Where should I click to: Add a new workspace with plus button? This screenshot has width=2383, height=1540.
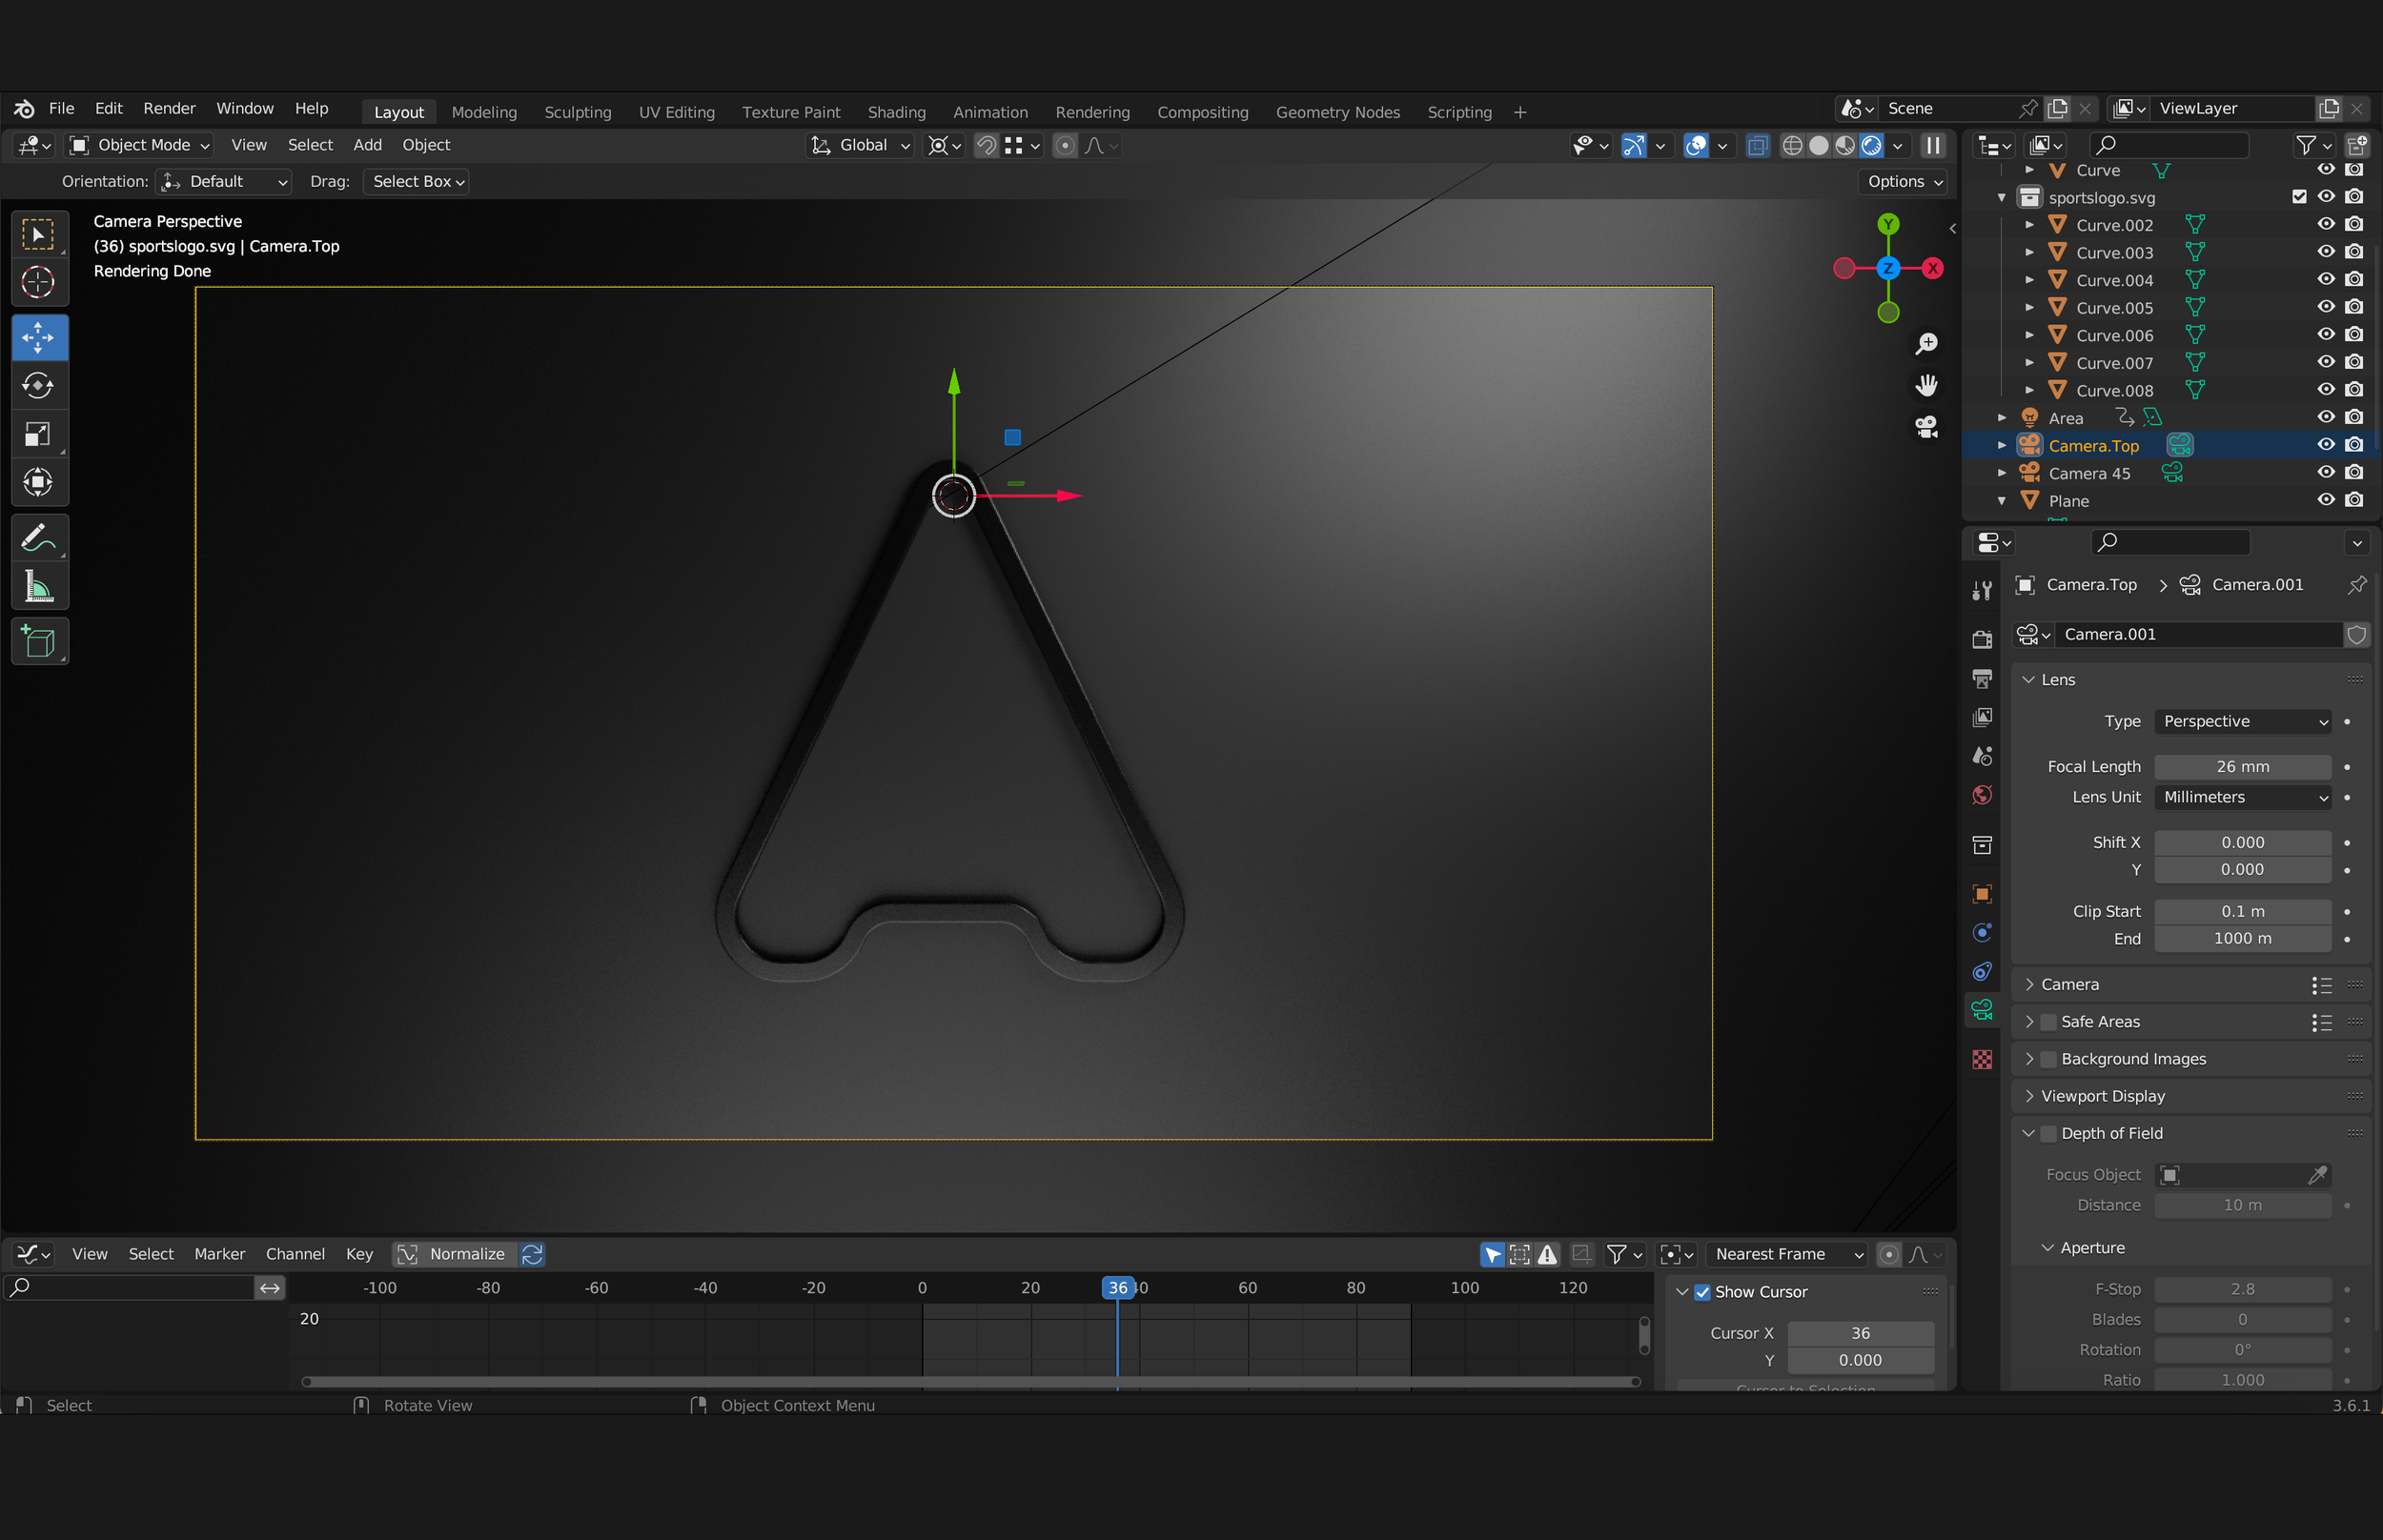point(1520,113)
